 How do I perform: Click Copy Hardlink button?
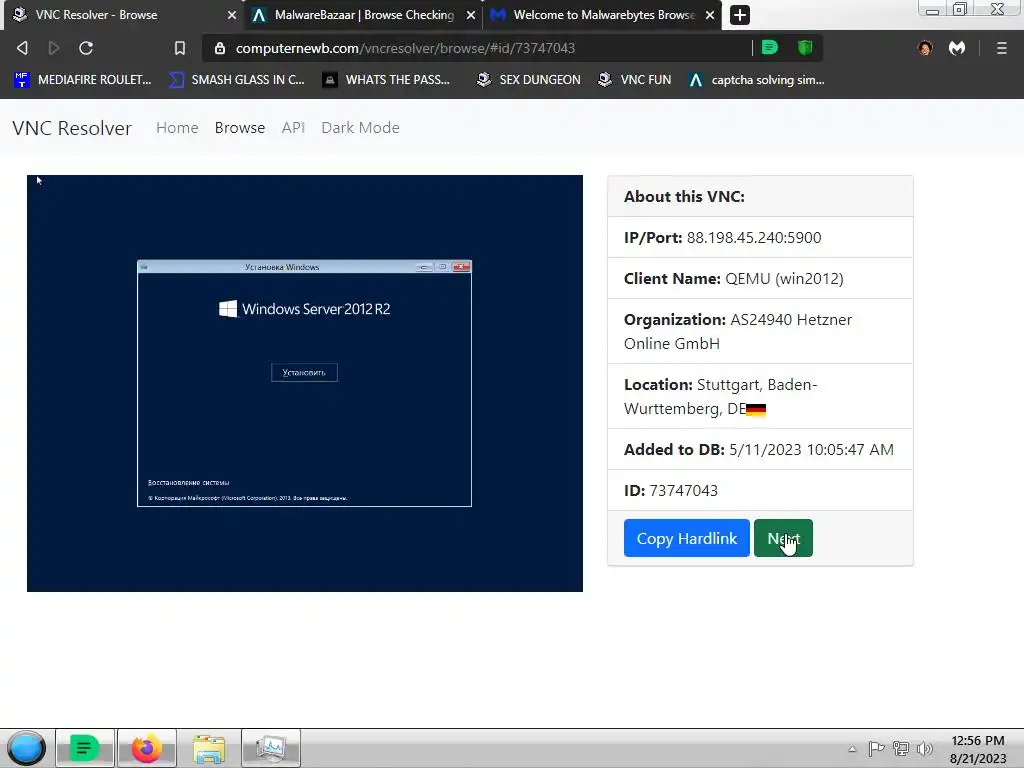point(686,538)
